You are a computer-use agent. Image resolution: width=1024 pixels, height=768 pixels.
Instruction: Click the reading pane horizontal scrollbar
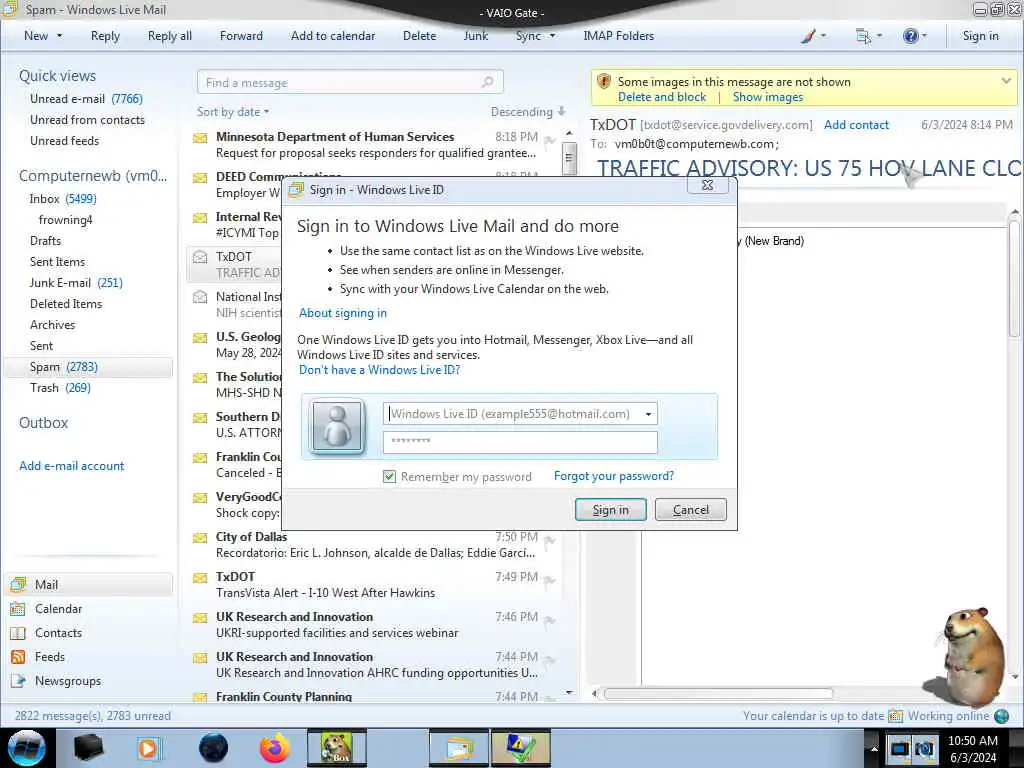[x=718, y=694]
